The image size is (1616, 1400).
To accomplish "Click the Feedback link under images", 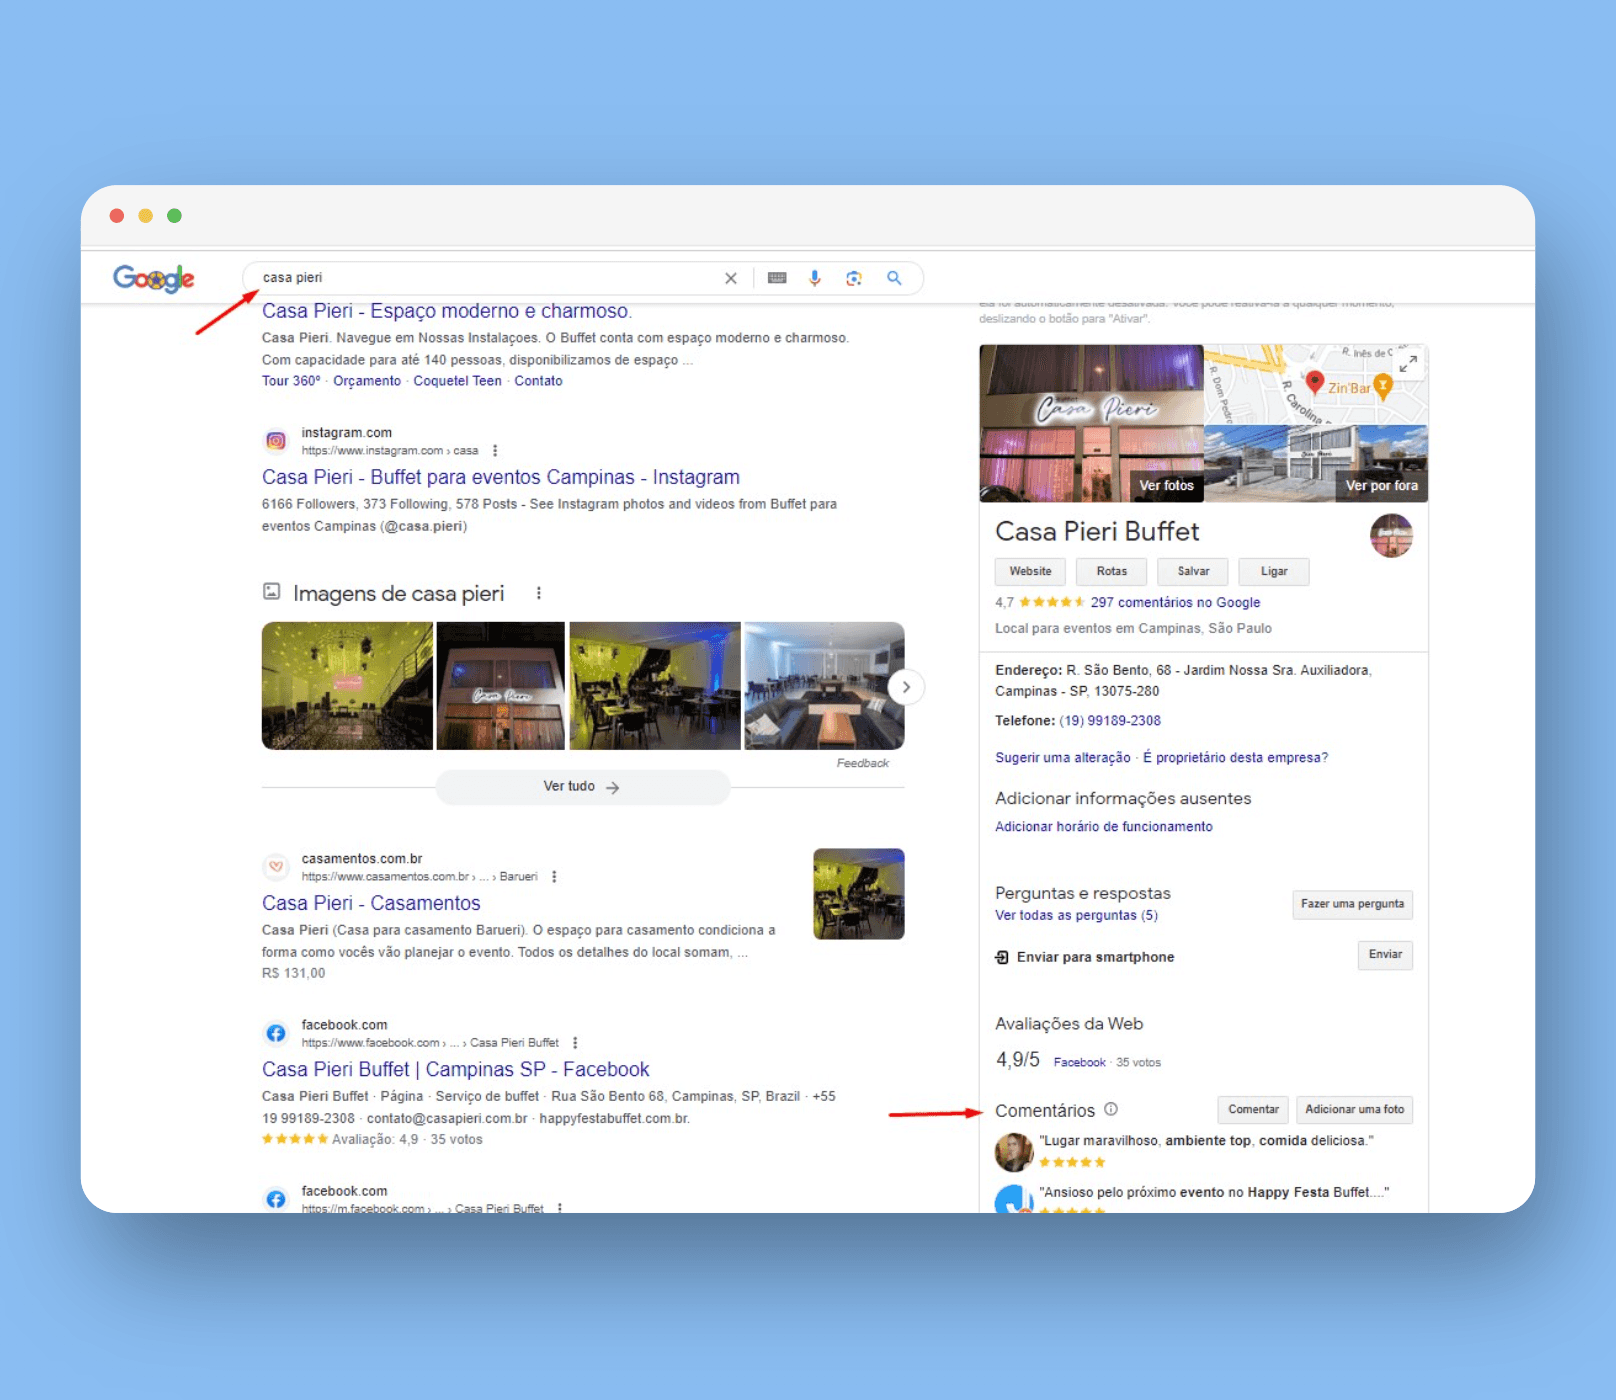I will (863, 763).
